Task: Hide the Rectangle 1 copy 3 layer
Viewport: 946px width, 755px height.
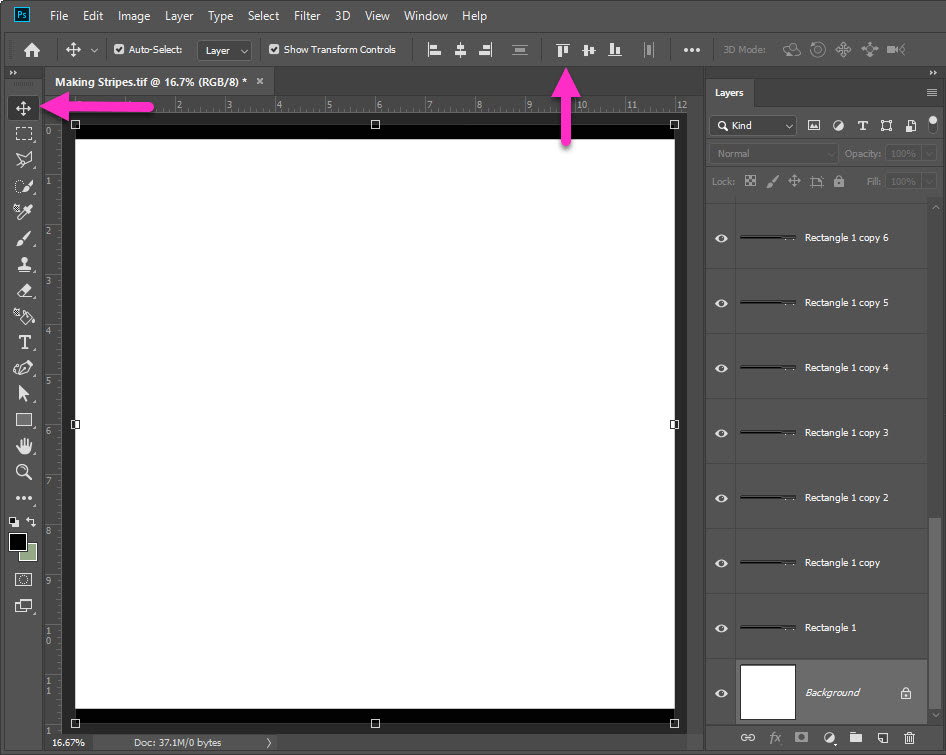Action: pos(721,433)
